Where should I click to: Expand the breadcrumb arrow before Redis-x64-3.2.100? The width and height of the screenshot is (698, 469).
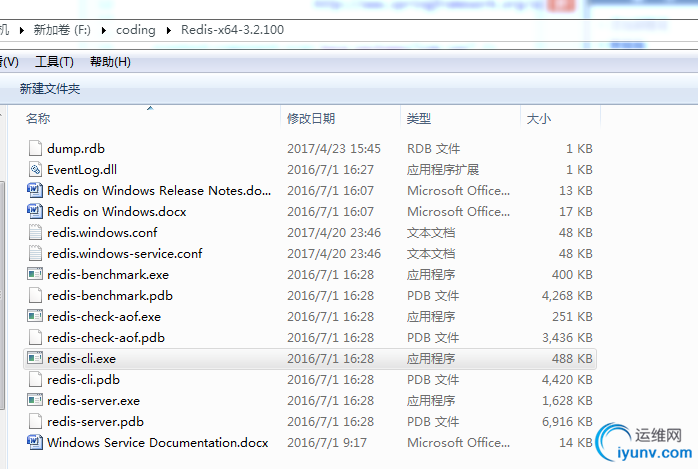(x=169, y=30)
